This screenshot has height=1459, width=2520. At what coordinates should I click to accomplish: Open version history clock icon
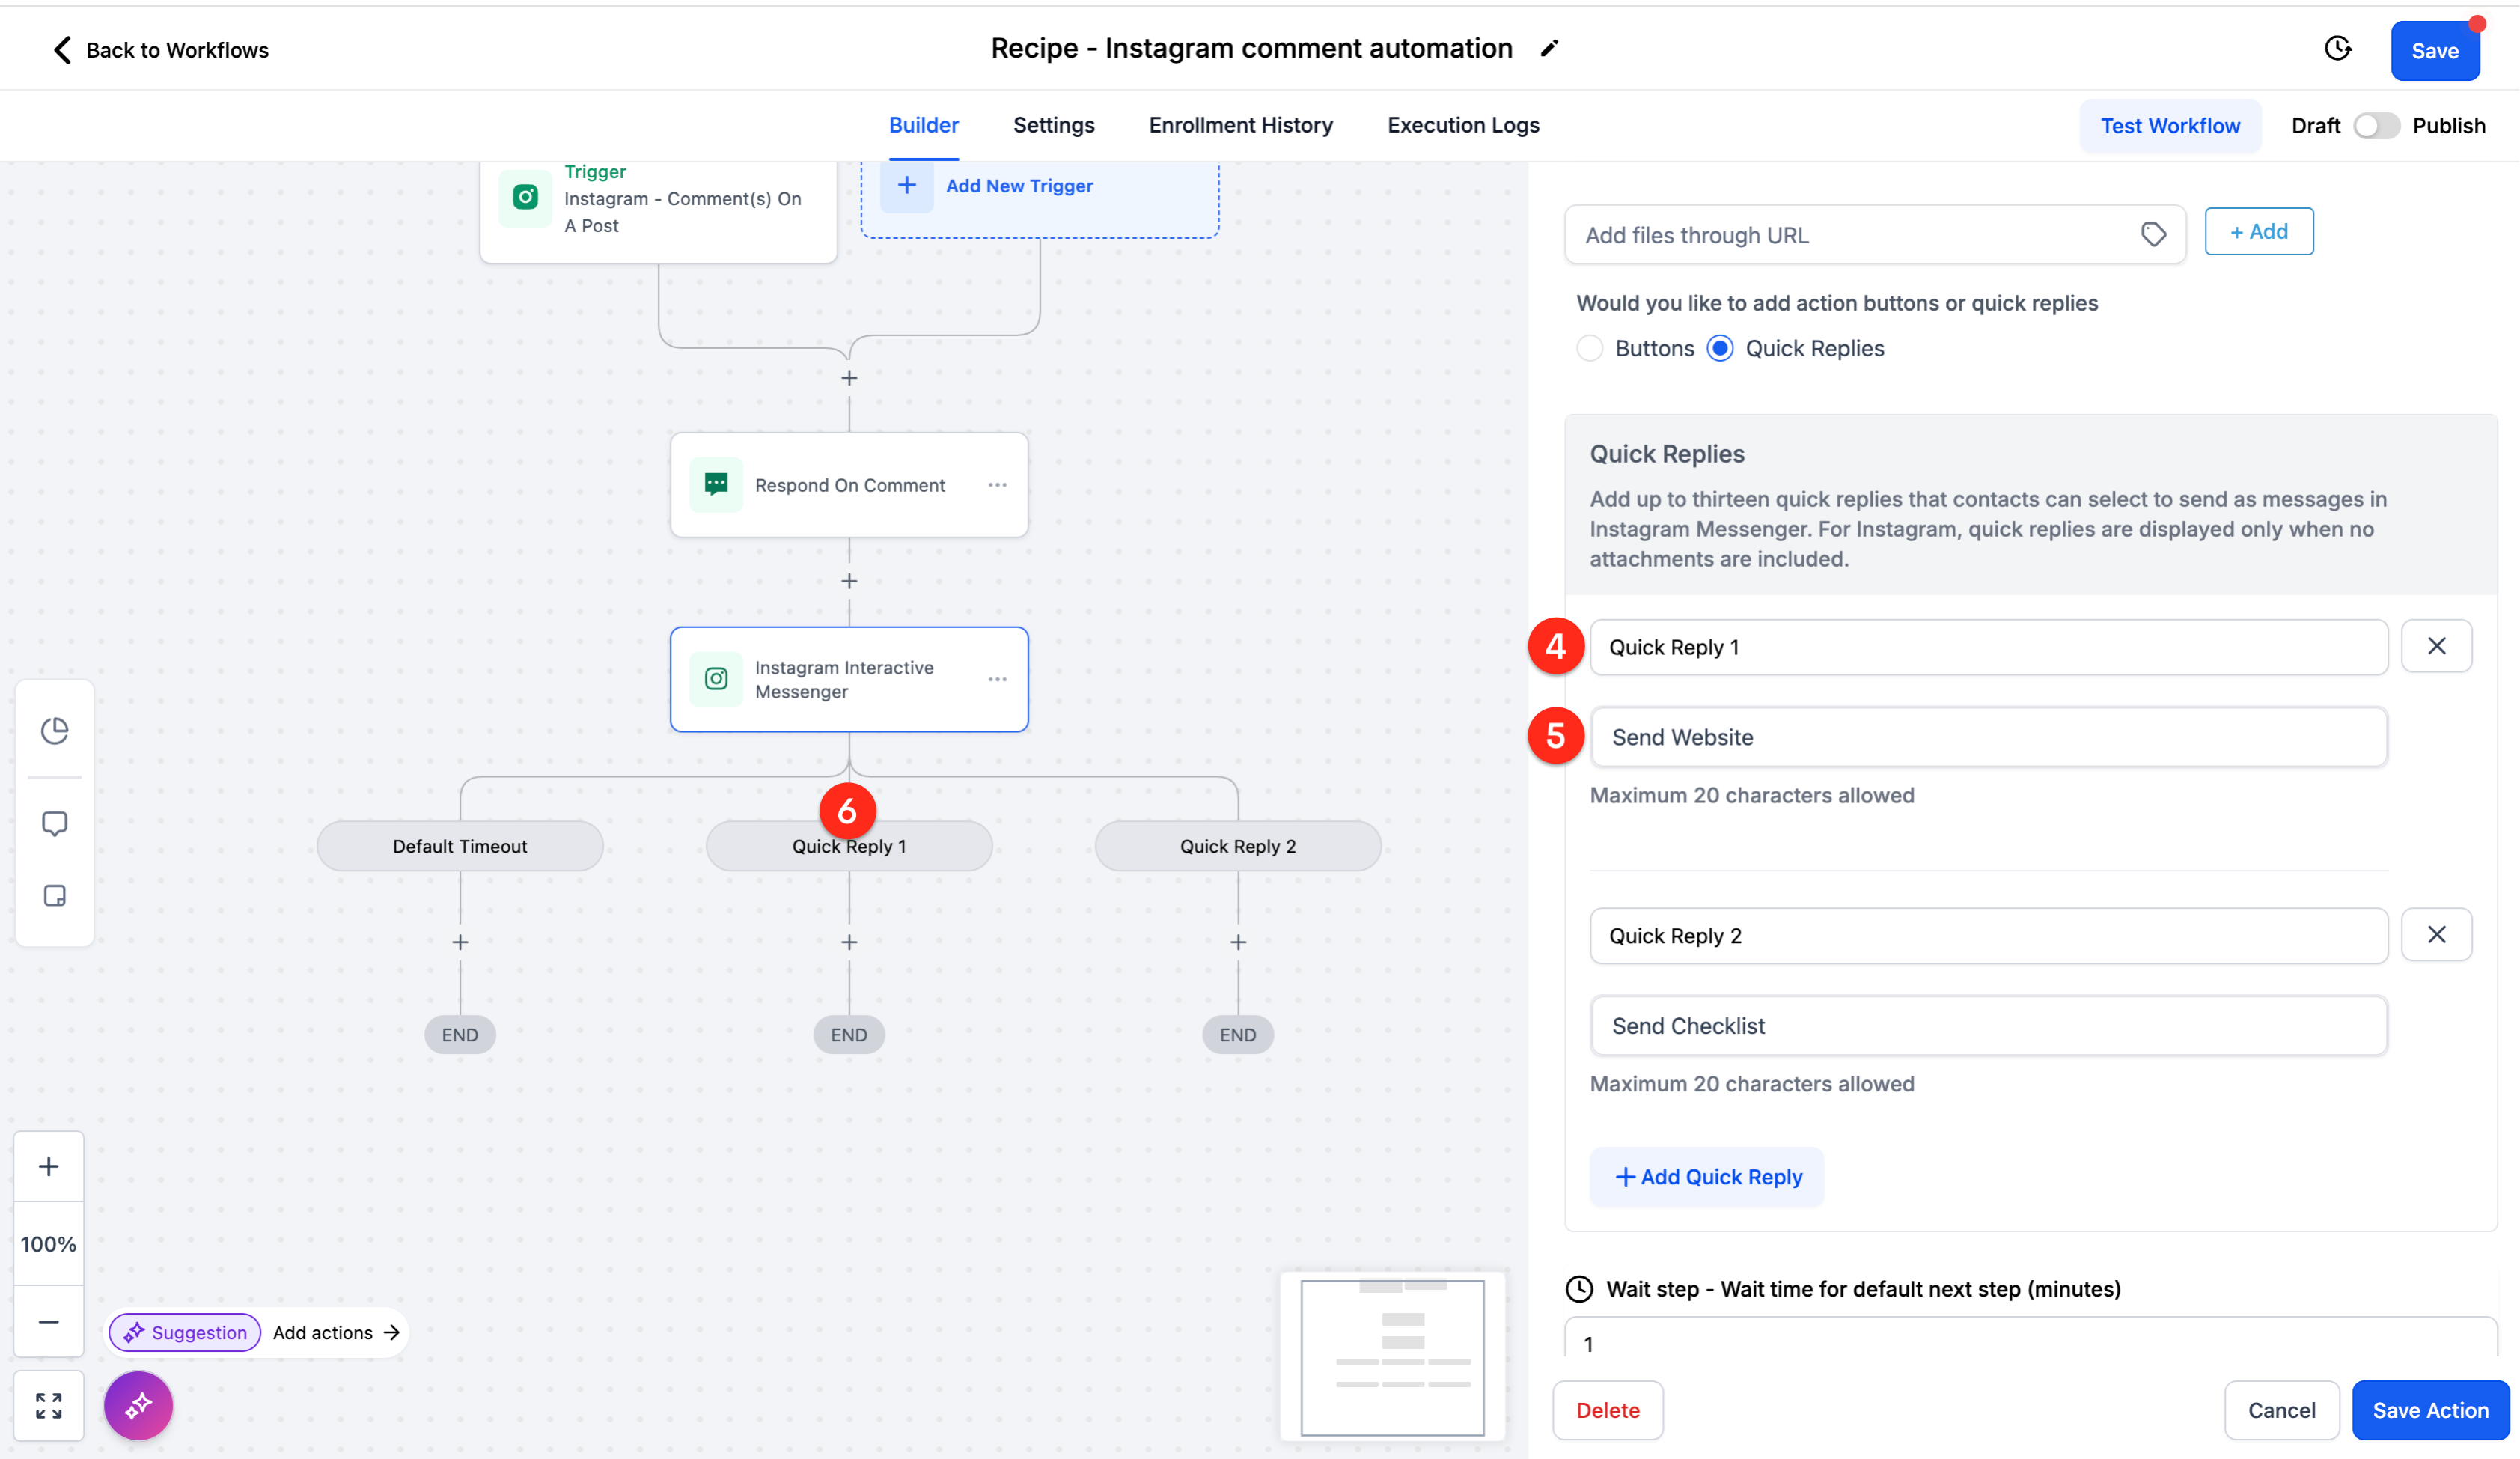[x=2338, y=48]
